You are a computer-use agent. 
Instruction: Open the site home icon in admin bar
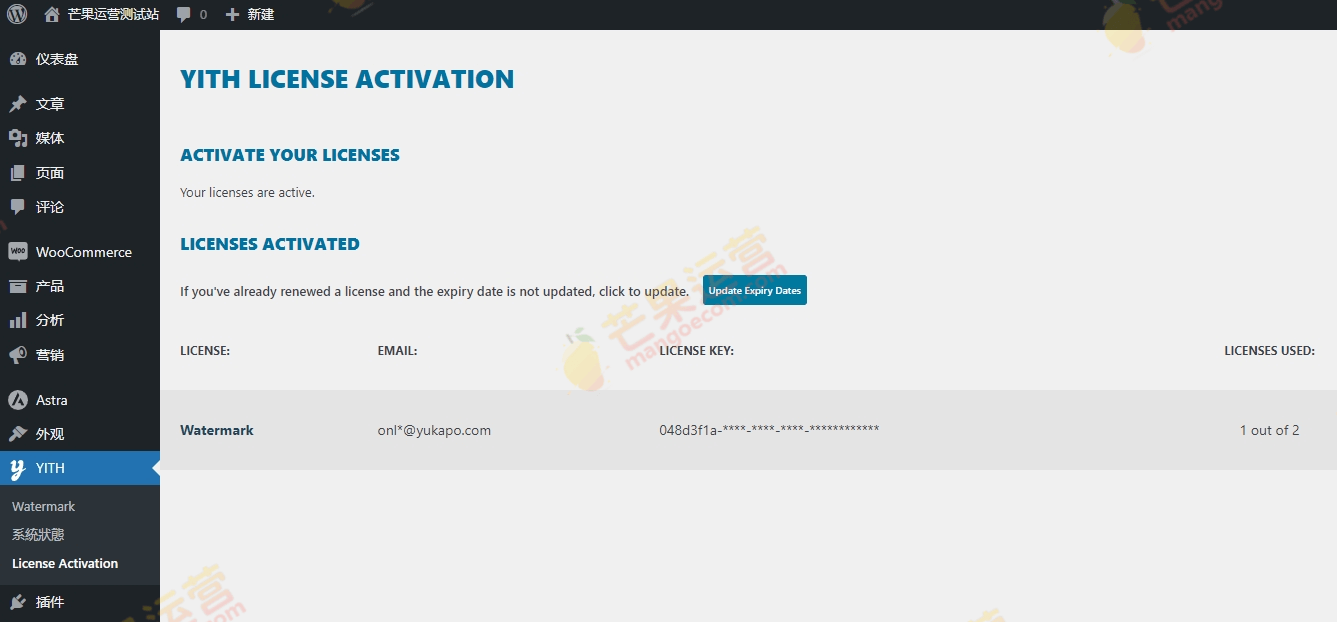click(x=52, y=15)
